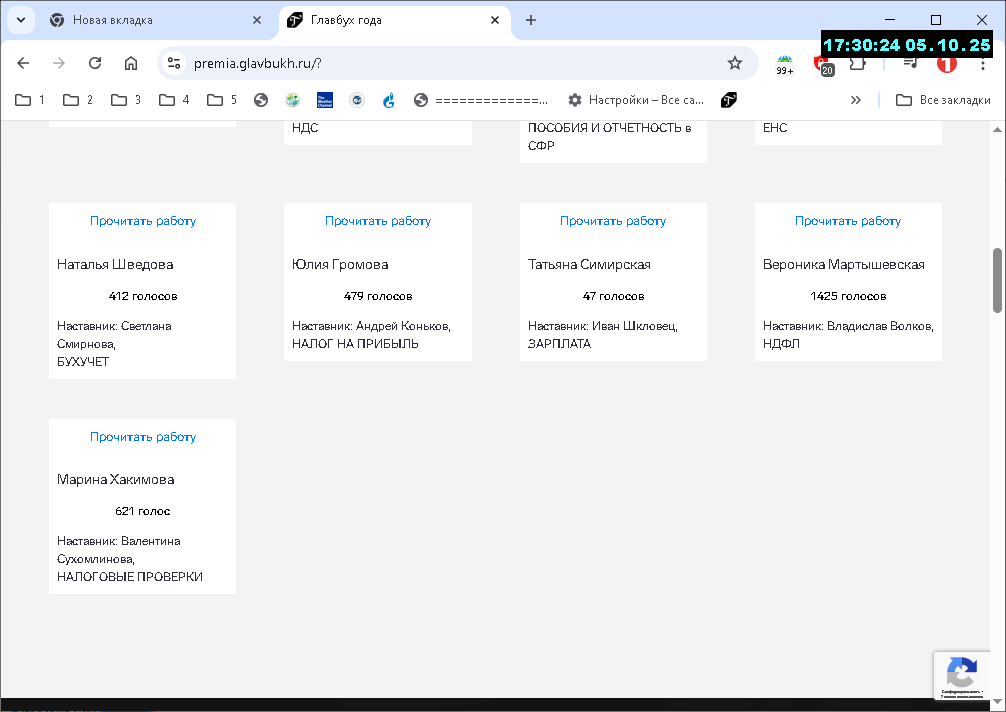Click the 479 голосов count
1006x712 pixels.
coord(378,296)
